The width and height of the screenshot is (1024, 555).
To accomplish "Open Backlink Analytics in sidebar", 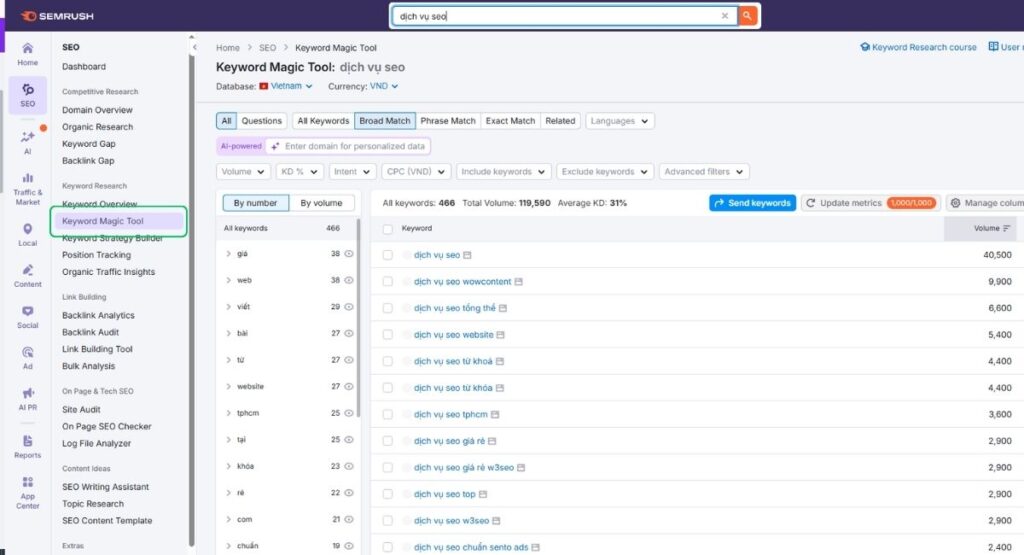I will [x=98, y=315].
